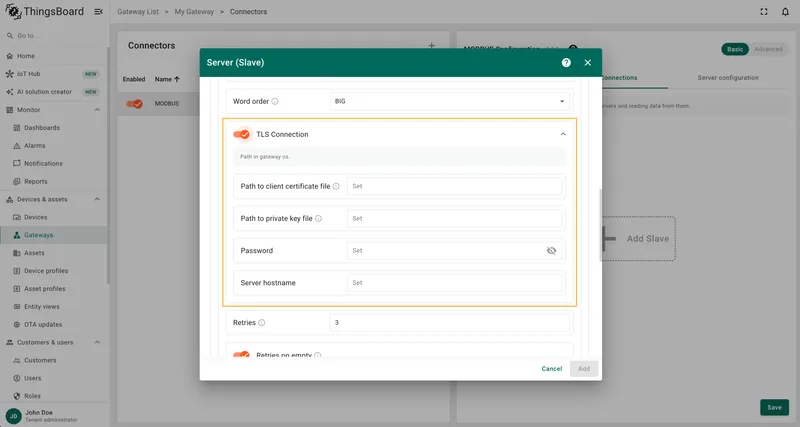This screenshot has width=800, height=427.
Task: Collapse the sidebar menu toggle icon
Action: (x=98, y=12)
